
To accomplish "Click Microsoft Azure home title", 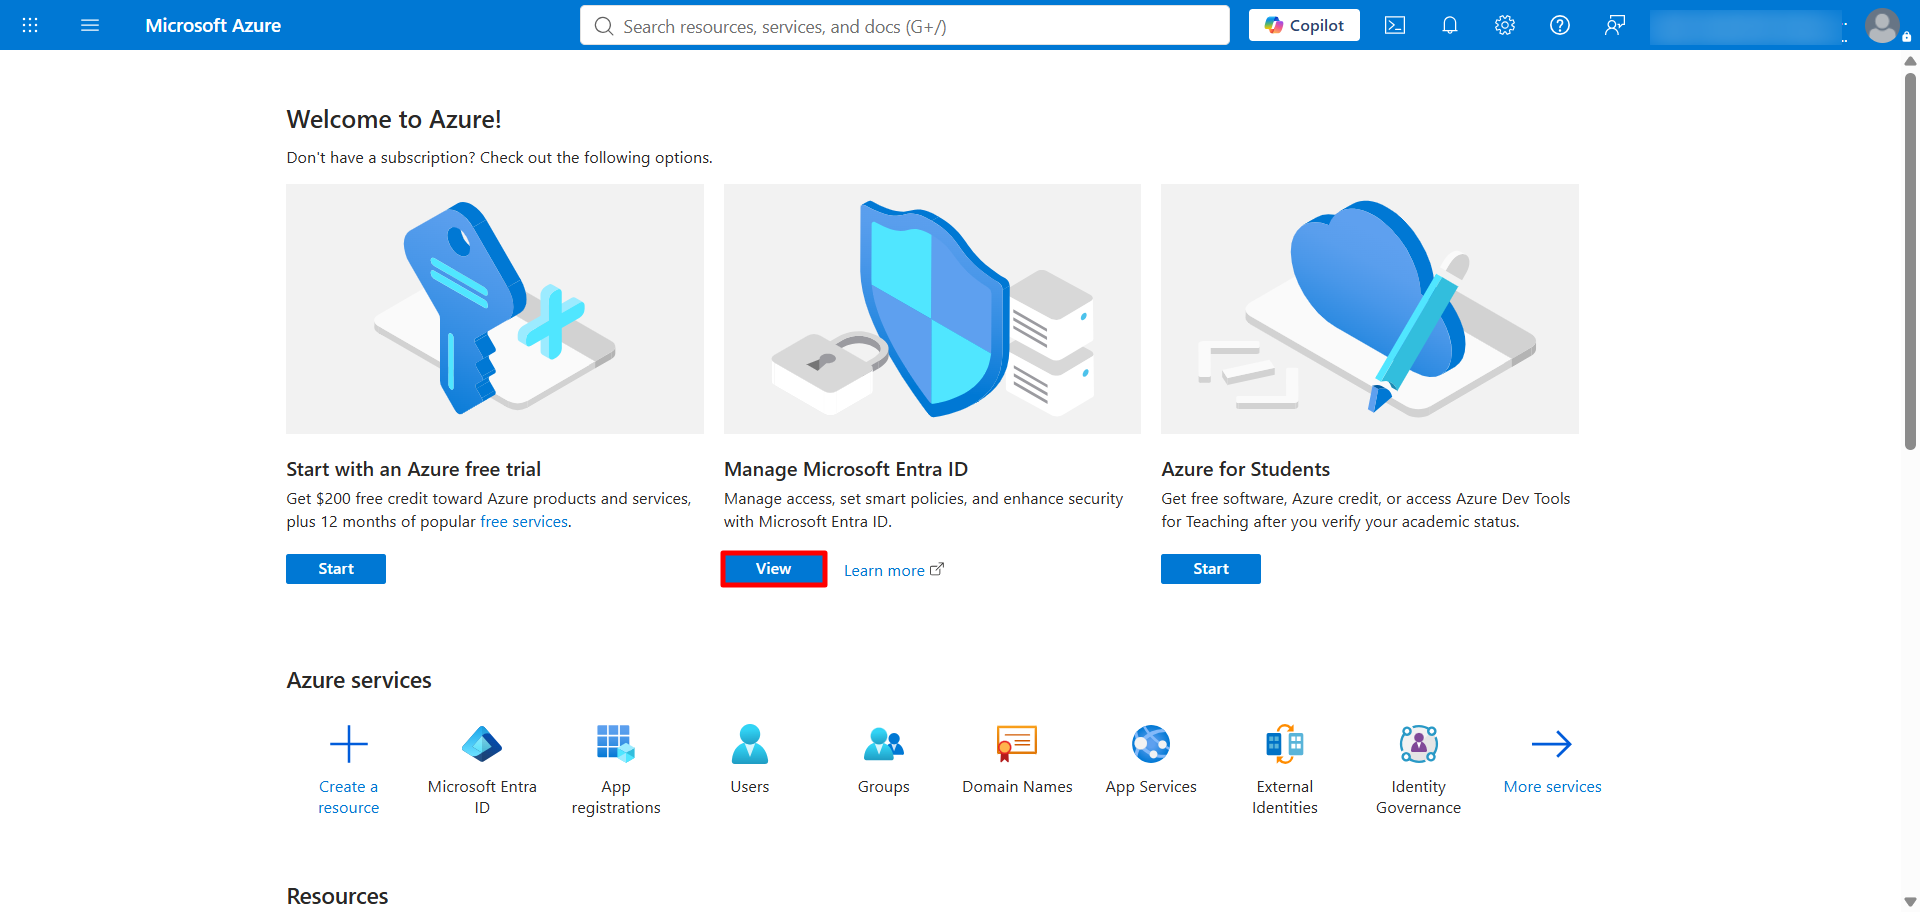I will (213, 25).
